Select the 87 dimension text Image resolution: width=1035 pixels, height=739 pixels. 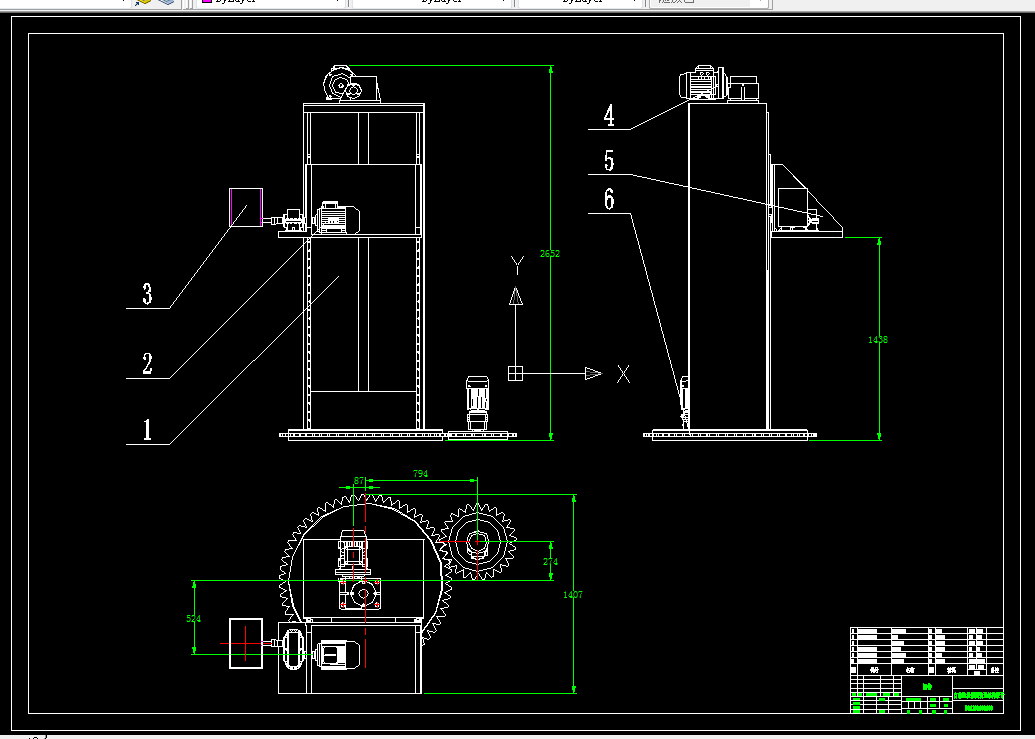click(359, 481)
